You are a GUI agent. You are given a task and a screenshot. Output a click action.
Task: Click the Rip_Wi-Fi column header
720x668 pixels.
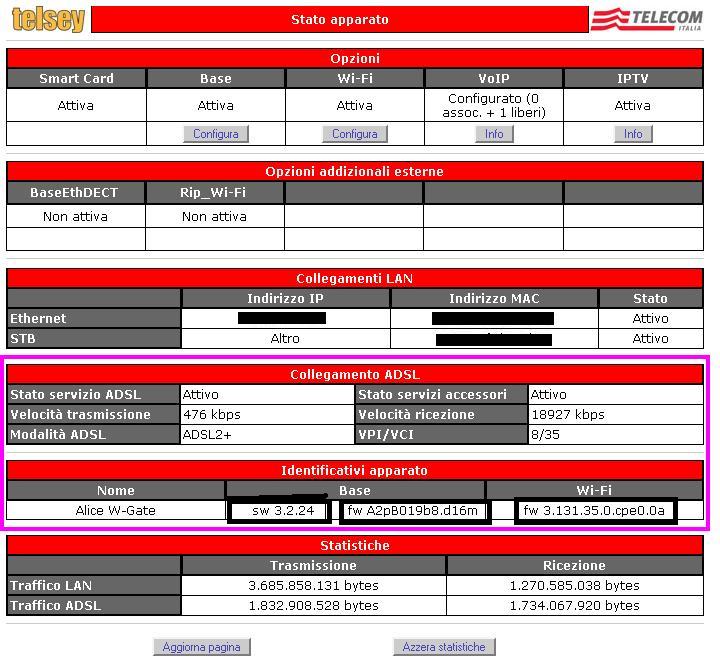[213, 192]
